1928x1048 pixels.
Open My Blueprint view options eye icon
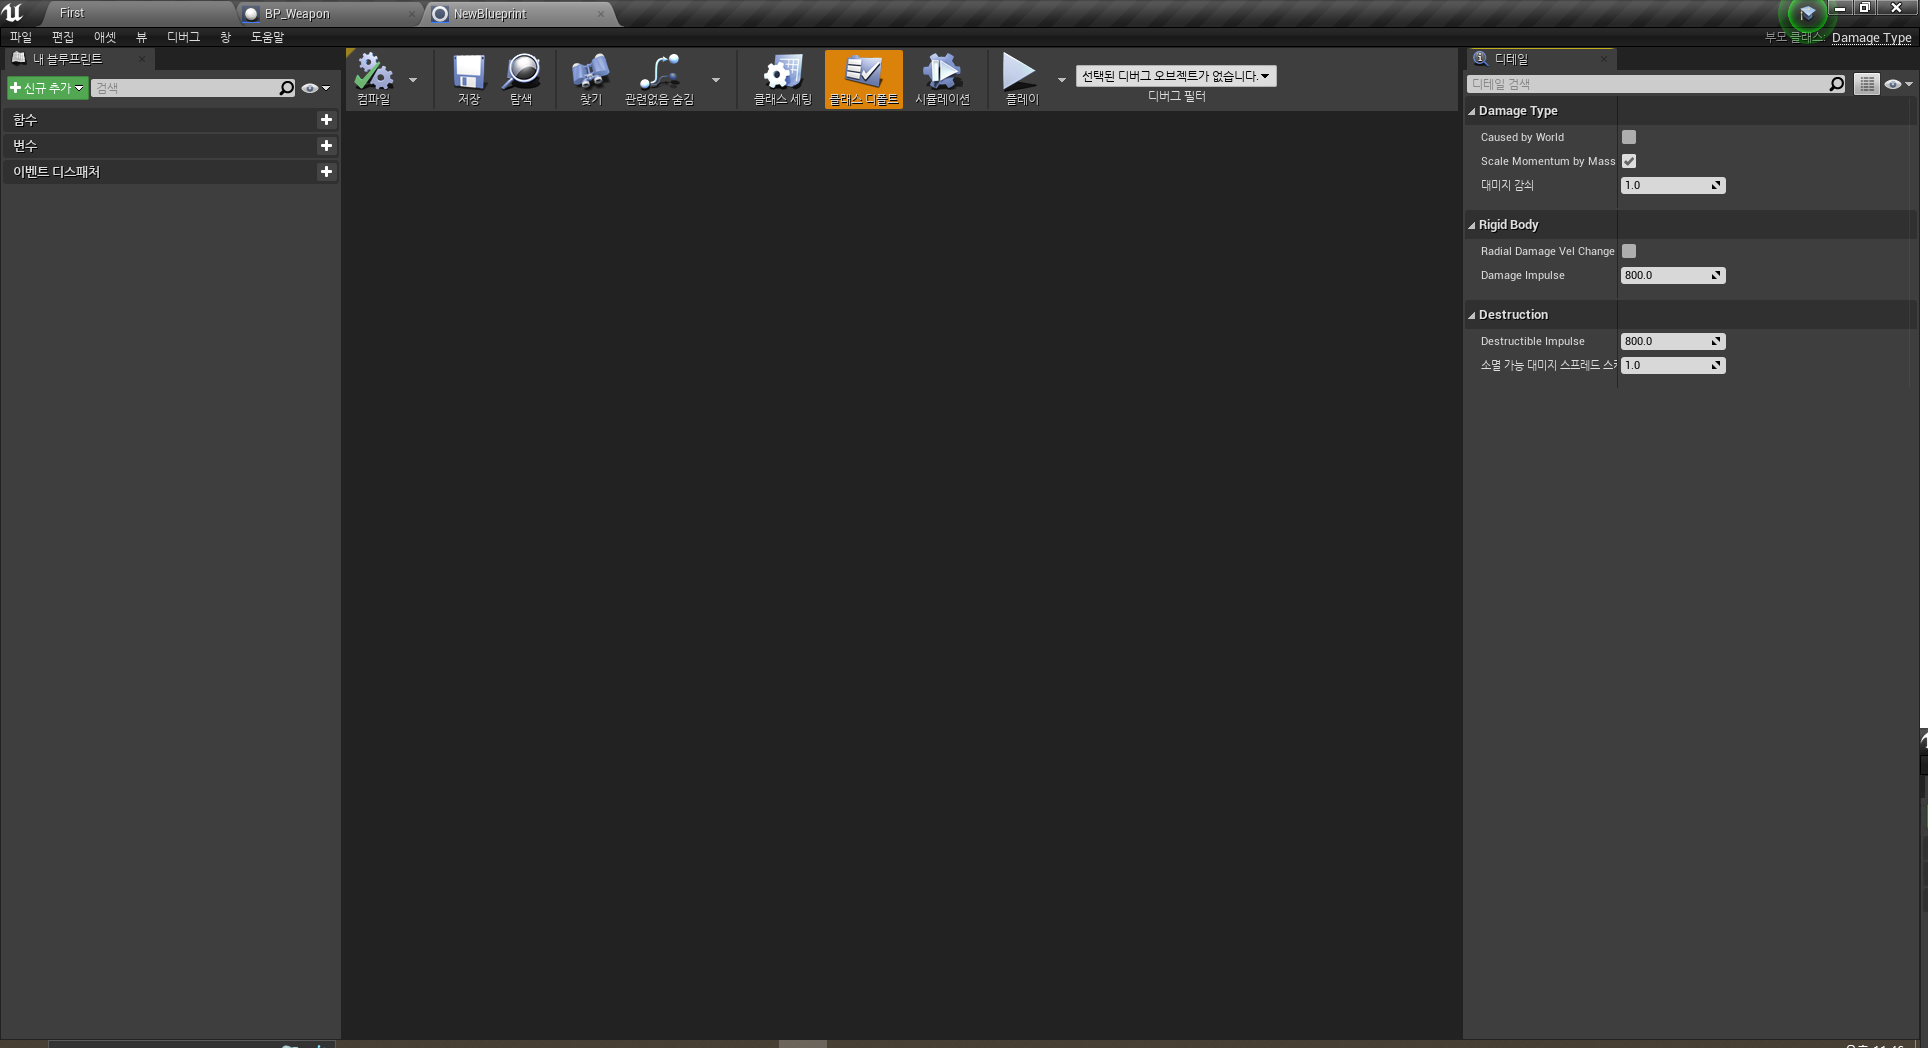click(x=315, y=88)
